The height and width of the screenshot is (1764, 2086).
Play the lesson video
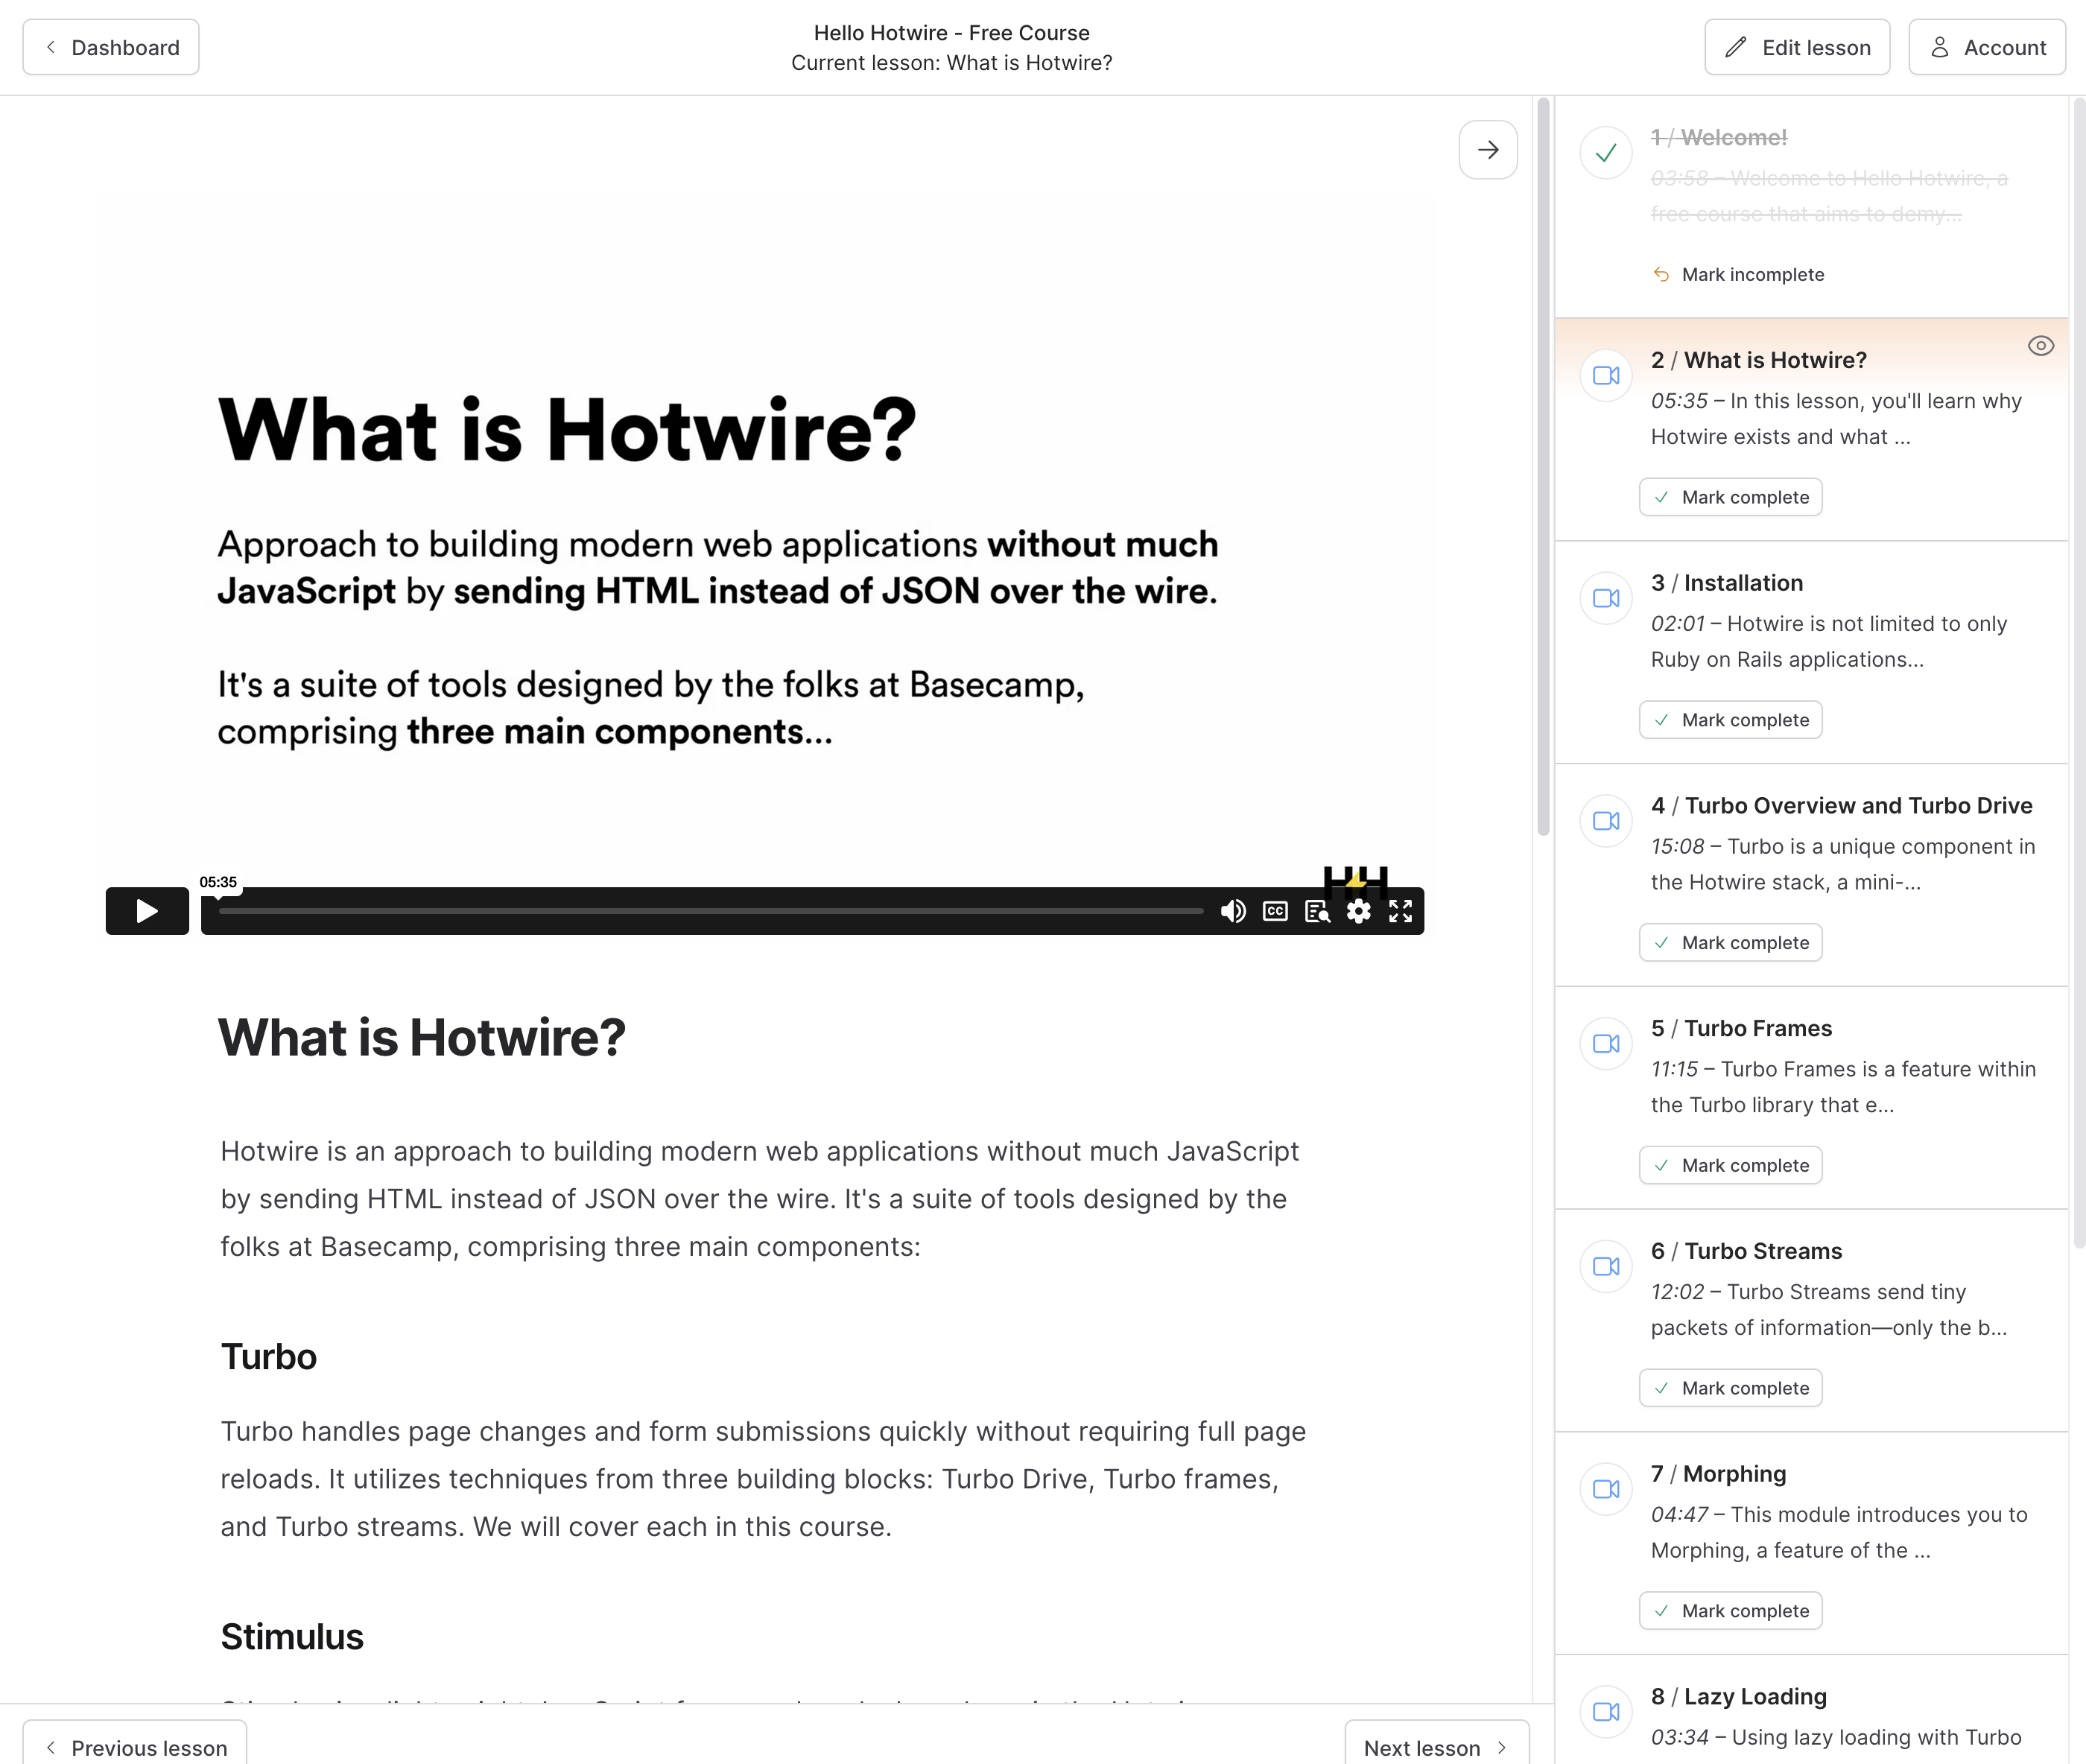tap(147, 911)
